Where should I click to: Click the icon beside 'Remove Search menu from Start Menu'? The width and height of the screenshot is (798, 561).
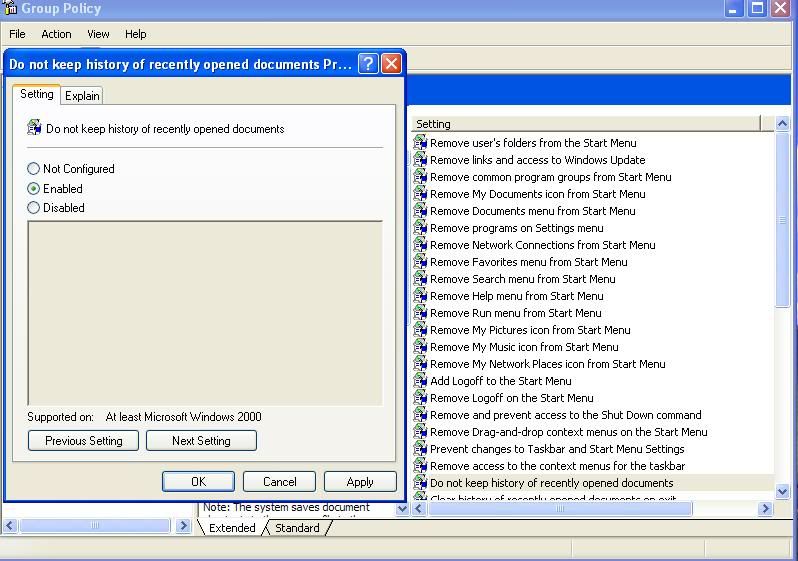point(420,278)
